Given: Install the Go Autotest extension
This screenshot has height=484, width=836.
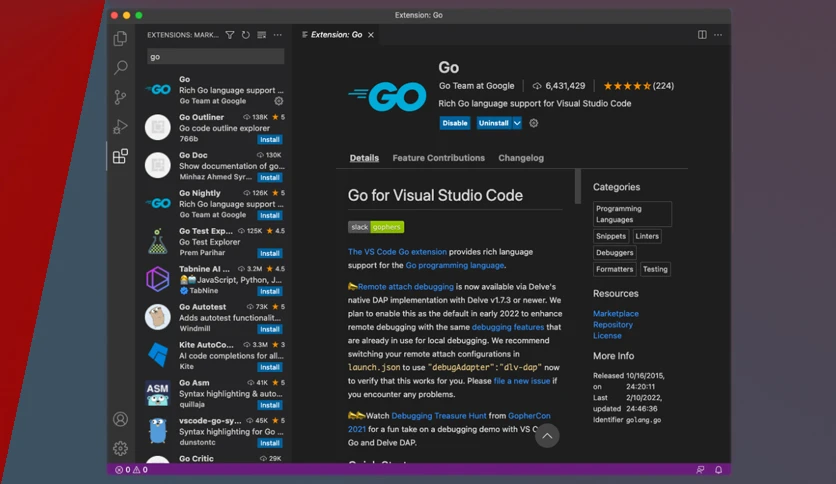Looking at the screenshot, I should [270, 329].
